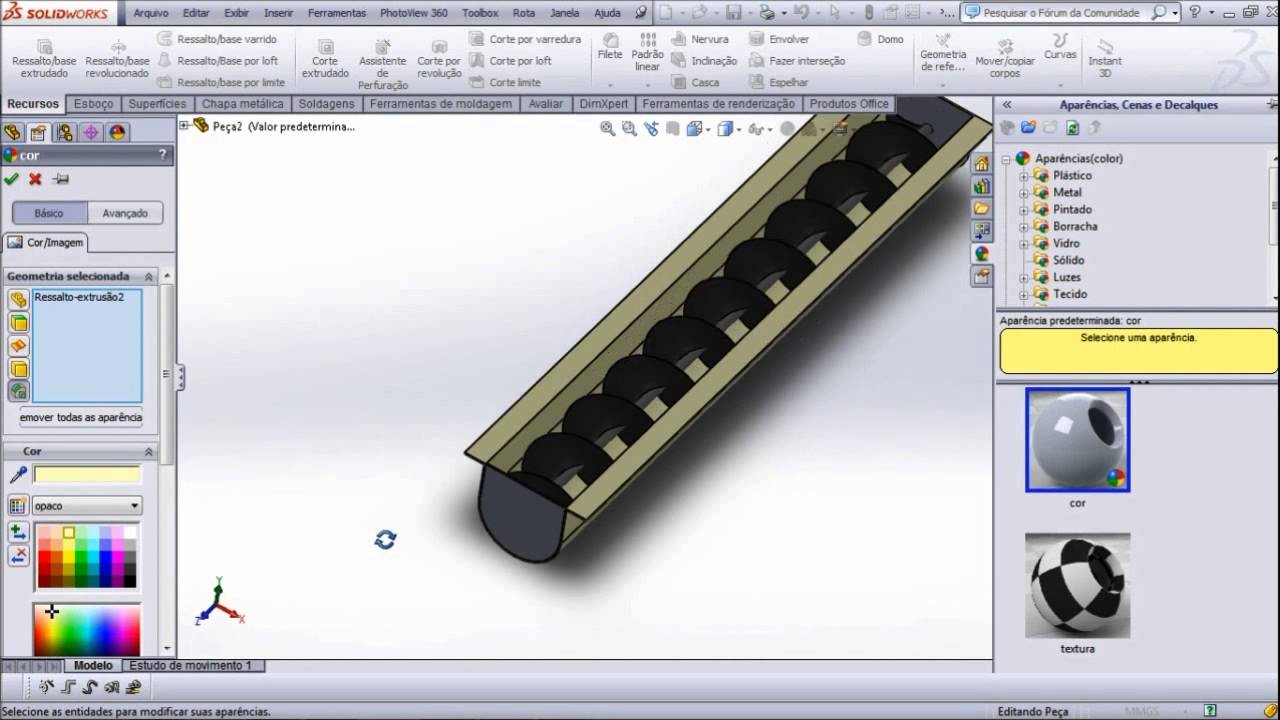The width and height of the screenshot is (1280, 720).
Task: Open the Ferramentas menu
Action: pos(337,13)
